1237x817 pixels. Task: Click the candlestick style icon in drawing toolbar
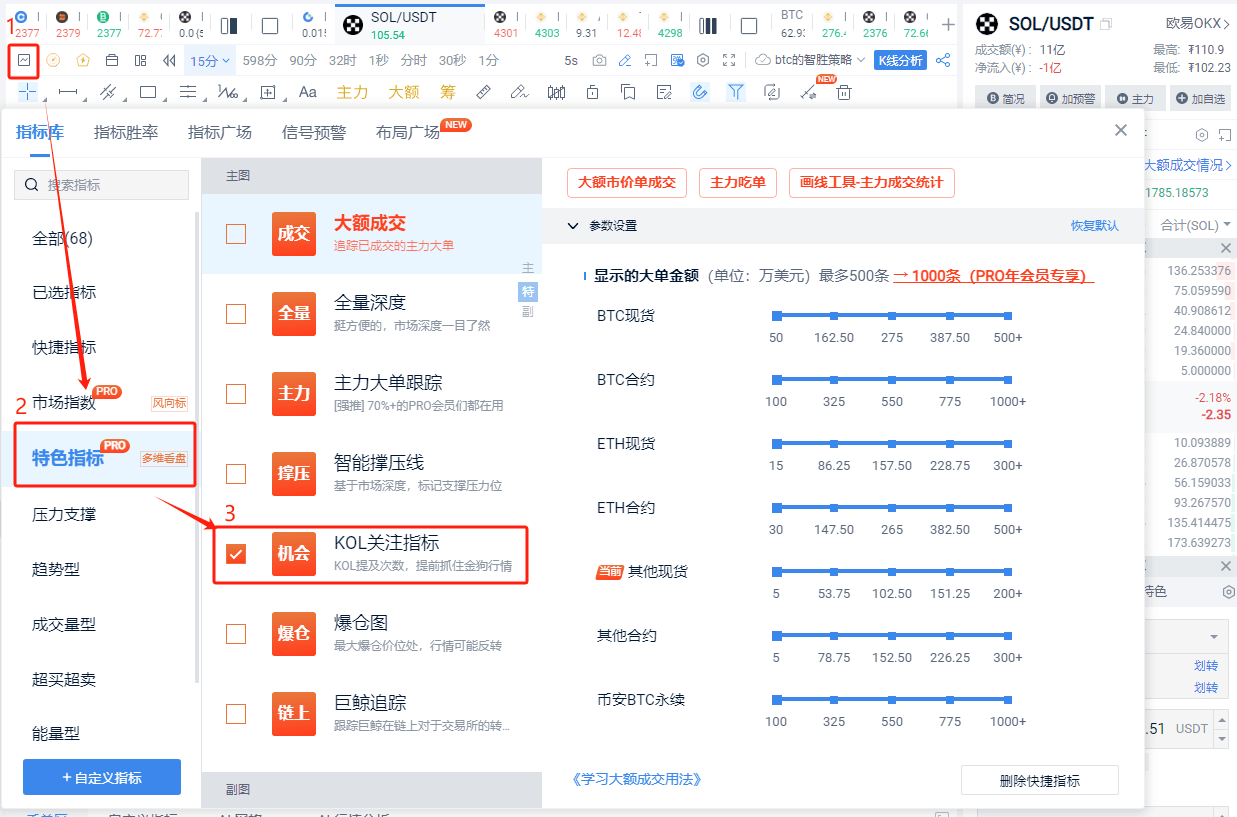pos(556,92)
